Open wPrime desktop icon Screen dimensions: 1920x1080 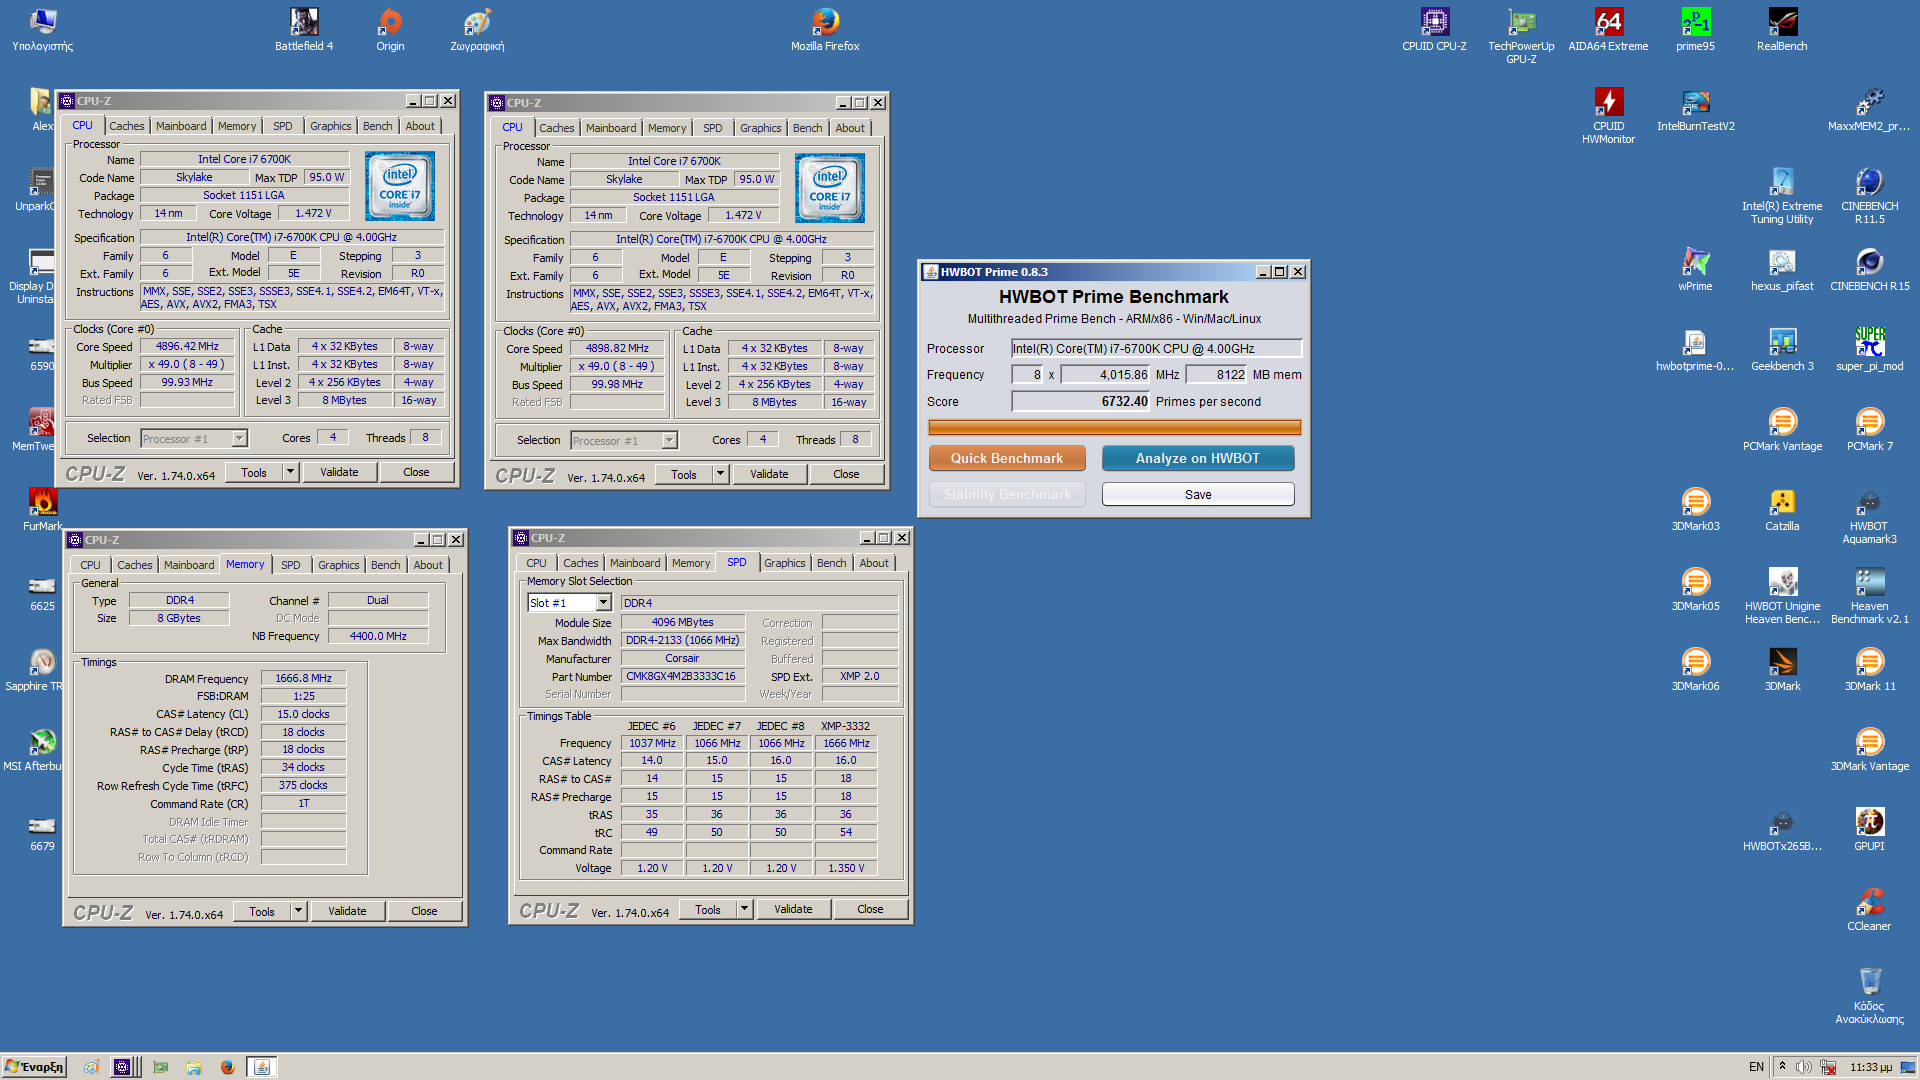pyautogui.click(x=1695, y=270)
